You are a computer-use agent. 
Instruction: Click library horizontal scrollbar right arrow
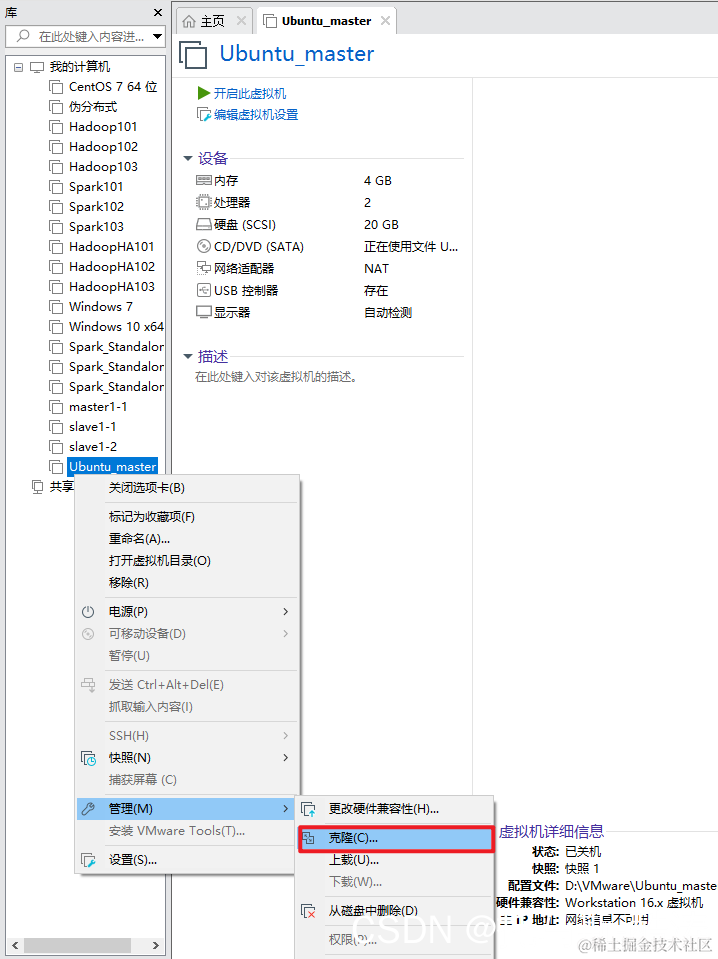pyautogui.click(x=156, y=946)
